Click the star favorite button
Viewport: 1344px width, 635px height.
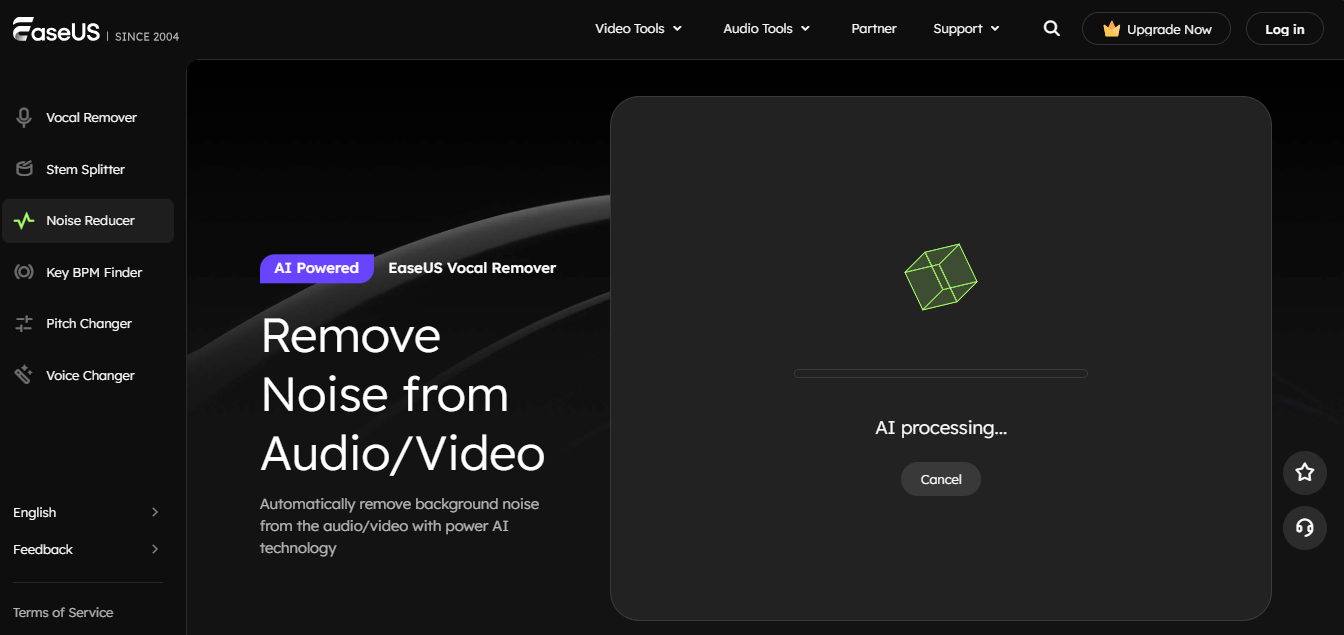click(x=1304, y=472)
